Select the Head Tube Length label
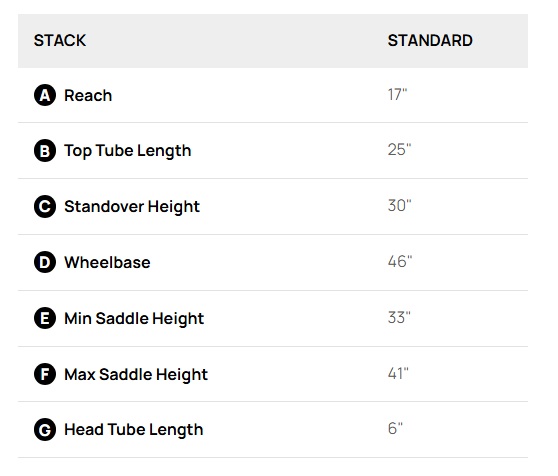This screenshot has height=476, width=558. [x=133, y=430]
